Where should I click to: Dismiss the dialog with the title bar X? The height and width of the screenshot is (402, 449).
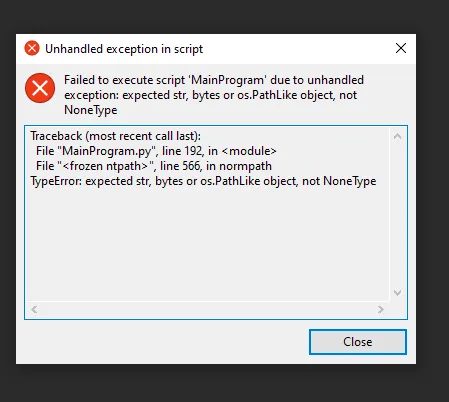pos(401,48)
